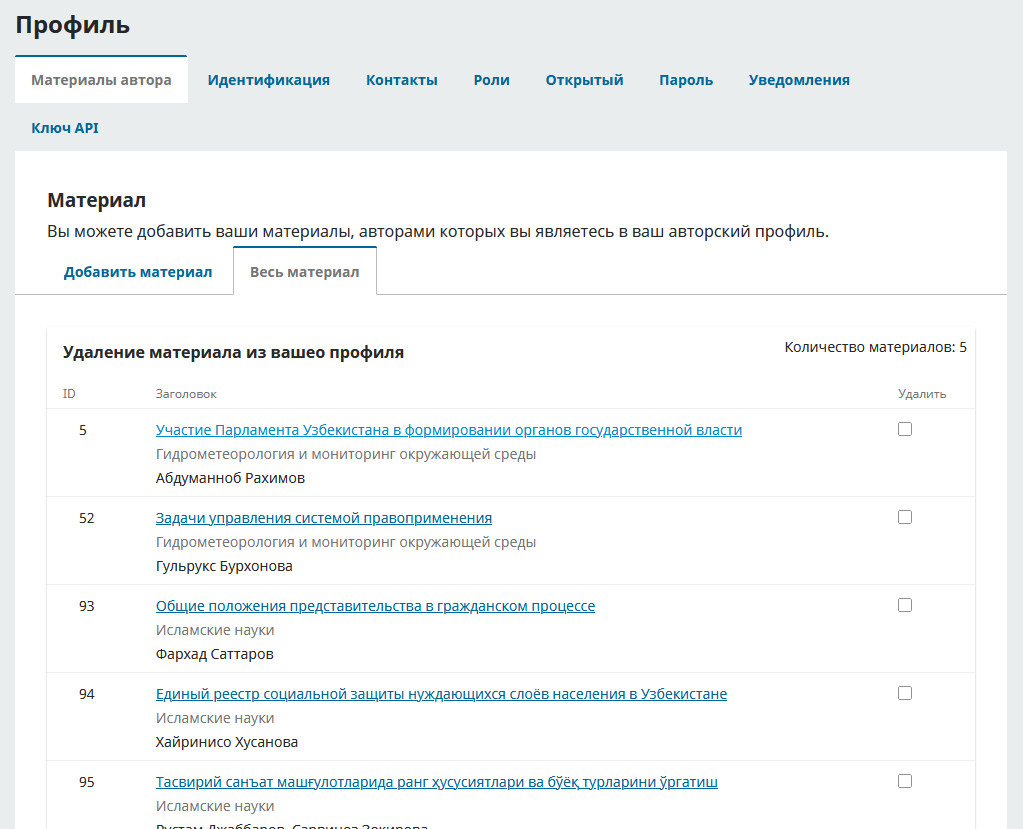The height and width of the screenshot is (829, 1023).
Task: Open article about Парламента Узбекистана
Action: (x=448, y=430)
